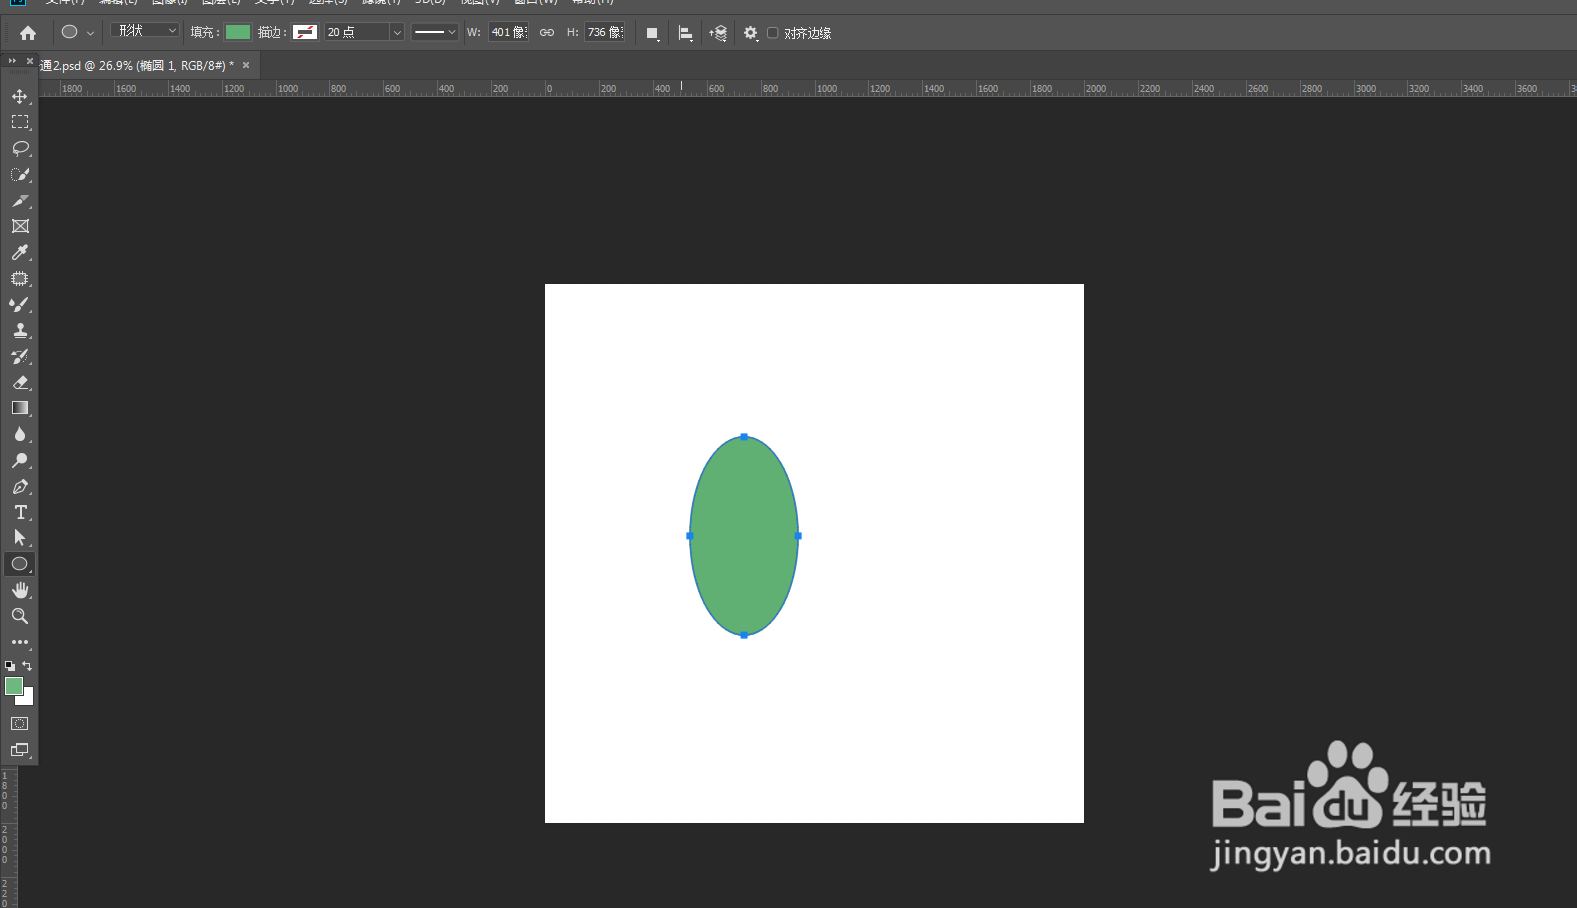
Task: Toggle the width-height link constraint
Action: coord(547,33)
